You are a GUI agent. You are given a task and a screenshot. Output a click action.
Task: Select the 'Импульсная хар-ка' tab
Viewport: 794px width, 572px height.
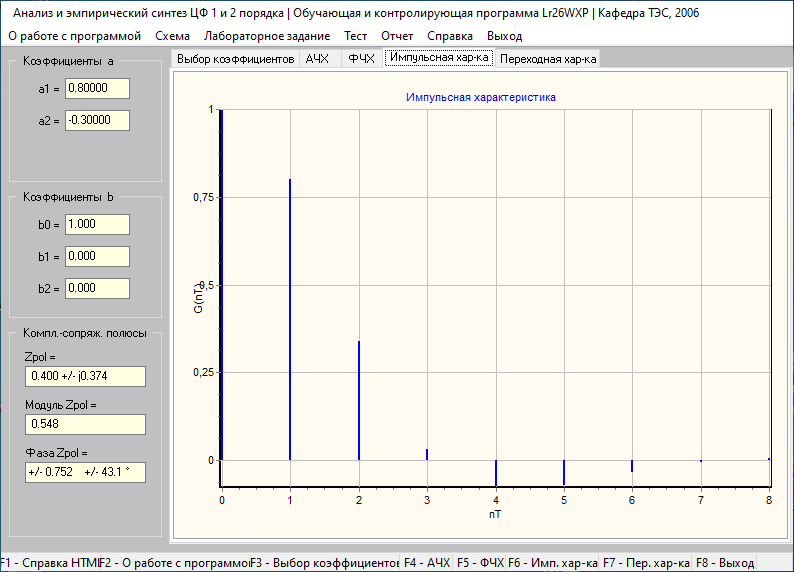pos(439,57)
